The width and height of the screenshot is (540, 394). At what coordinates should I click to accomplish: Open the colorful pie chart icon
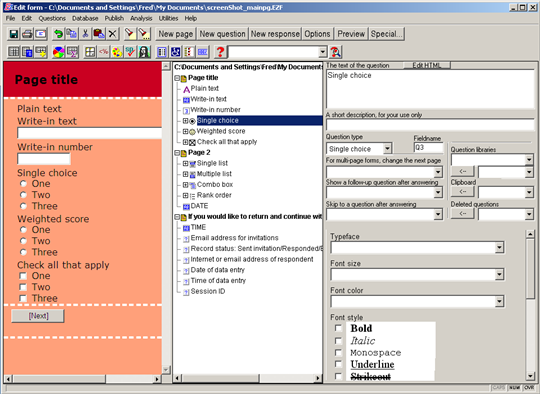pos(59,52)
